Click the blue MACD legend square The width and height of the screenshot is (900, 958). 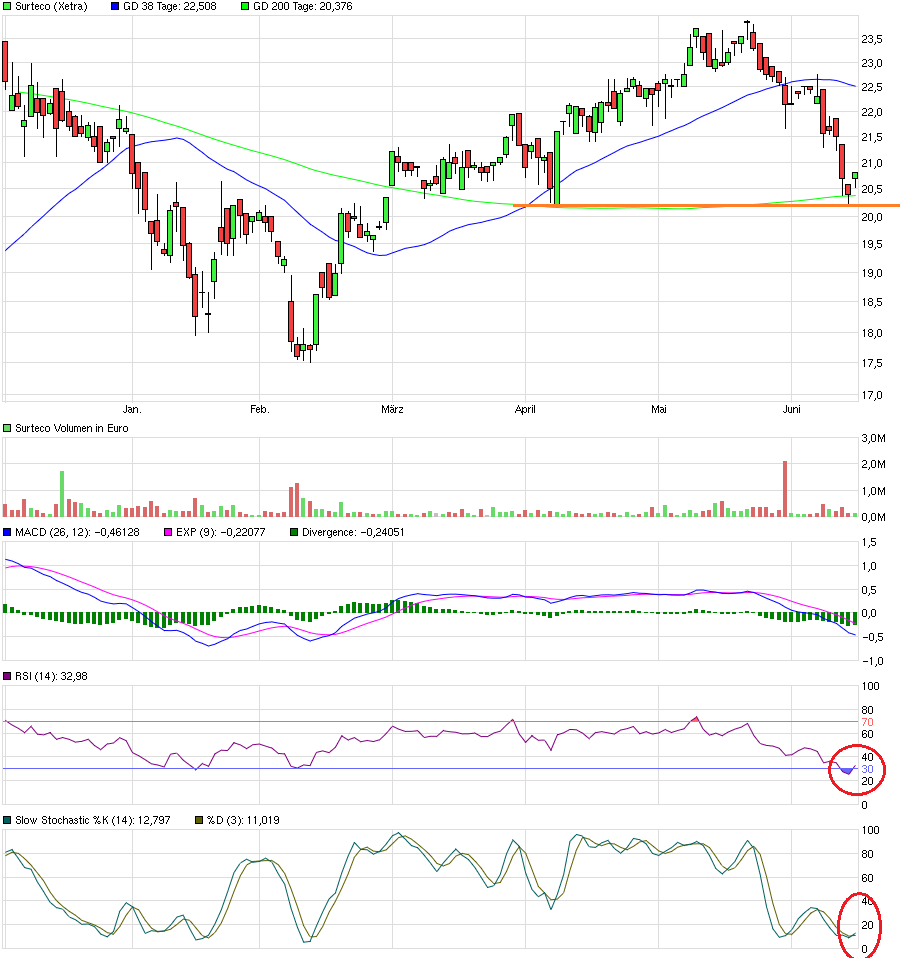[x=8, y=530]
